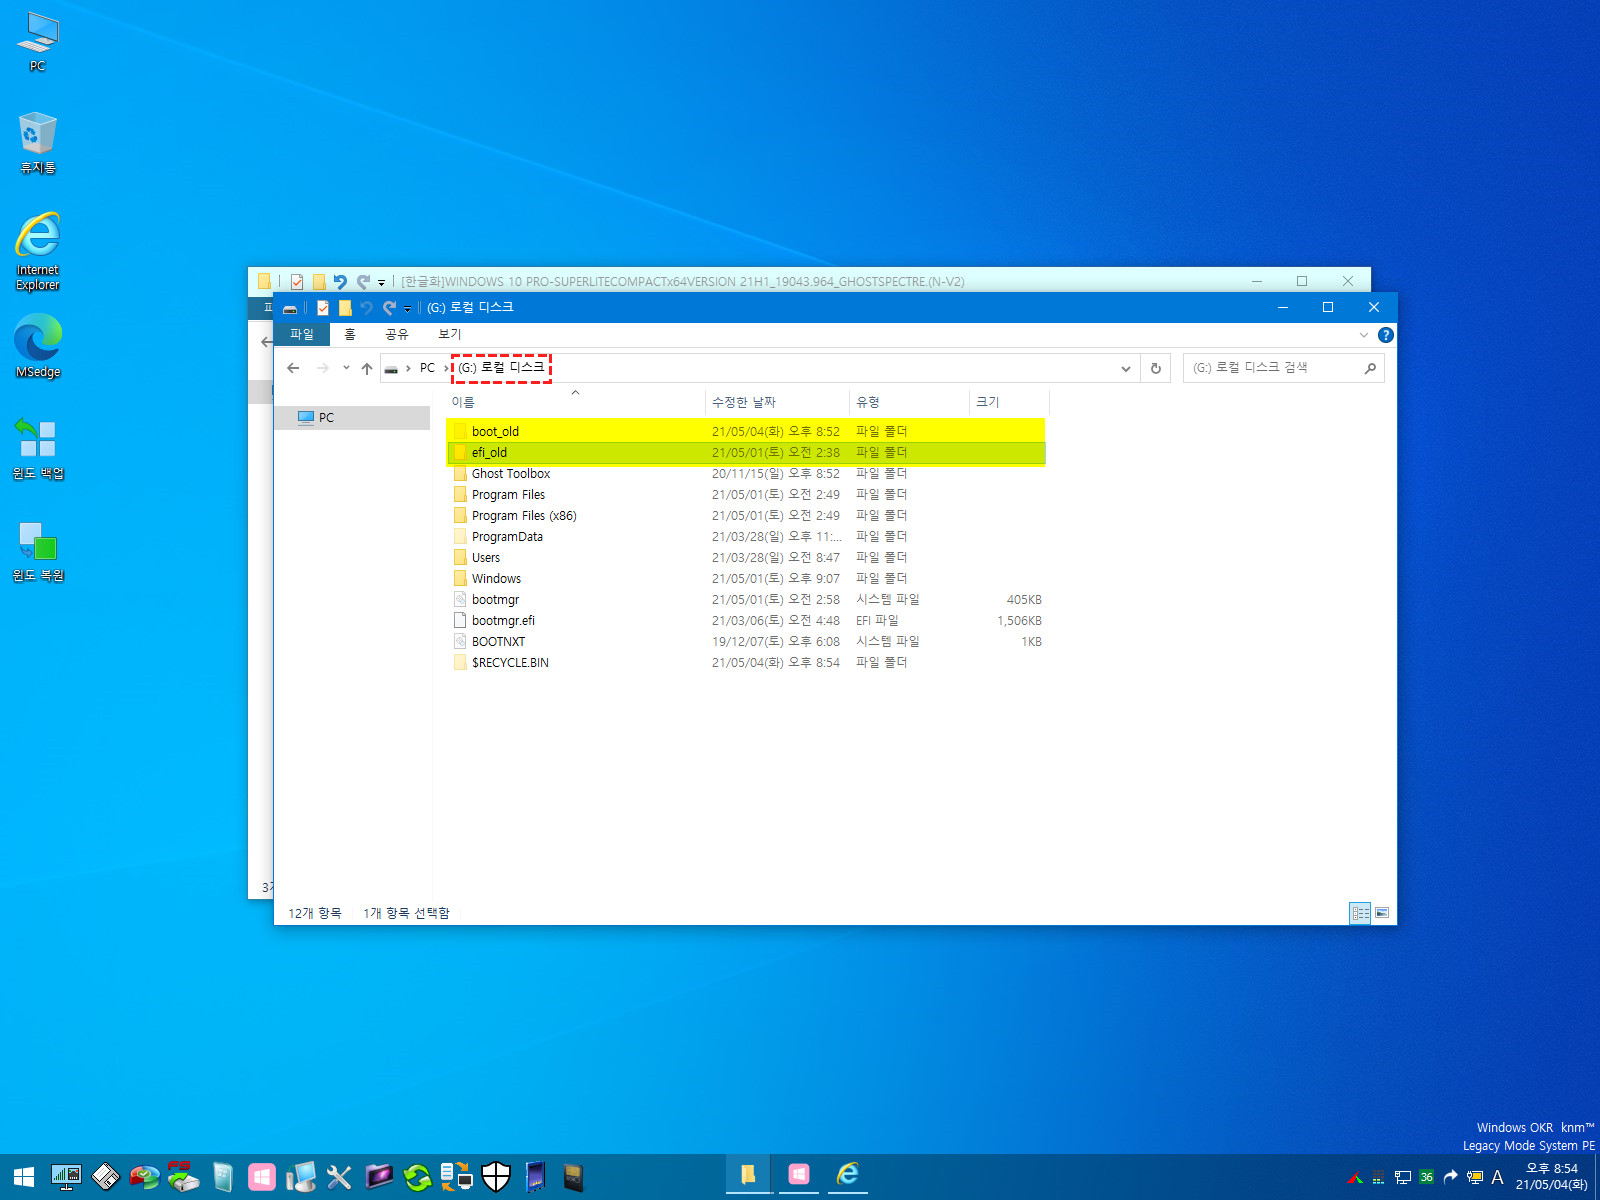
Task: Launch Internet Explorer from the desktop
Action: (38, 250)
